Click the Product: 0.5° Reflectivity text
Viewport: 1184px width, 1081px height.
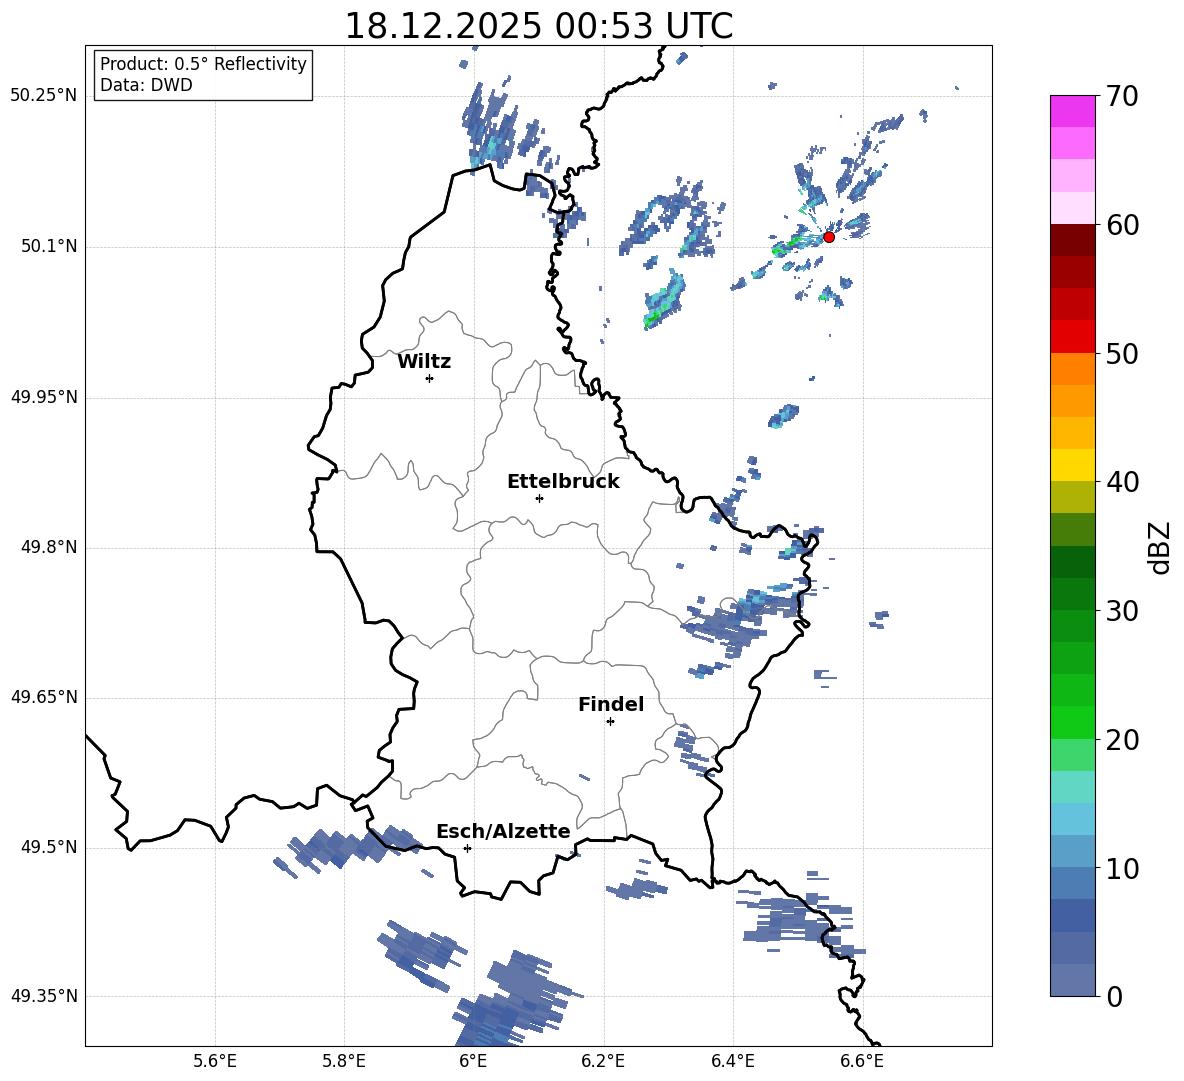[x=203, y=63]
